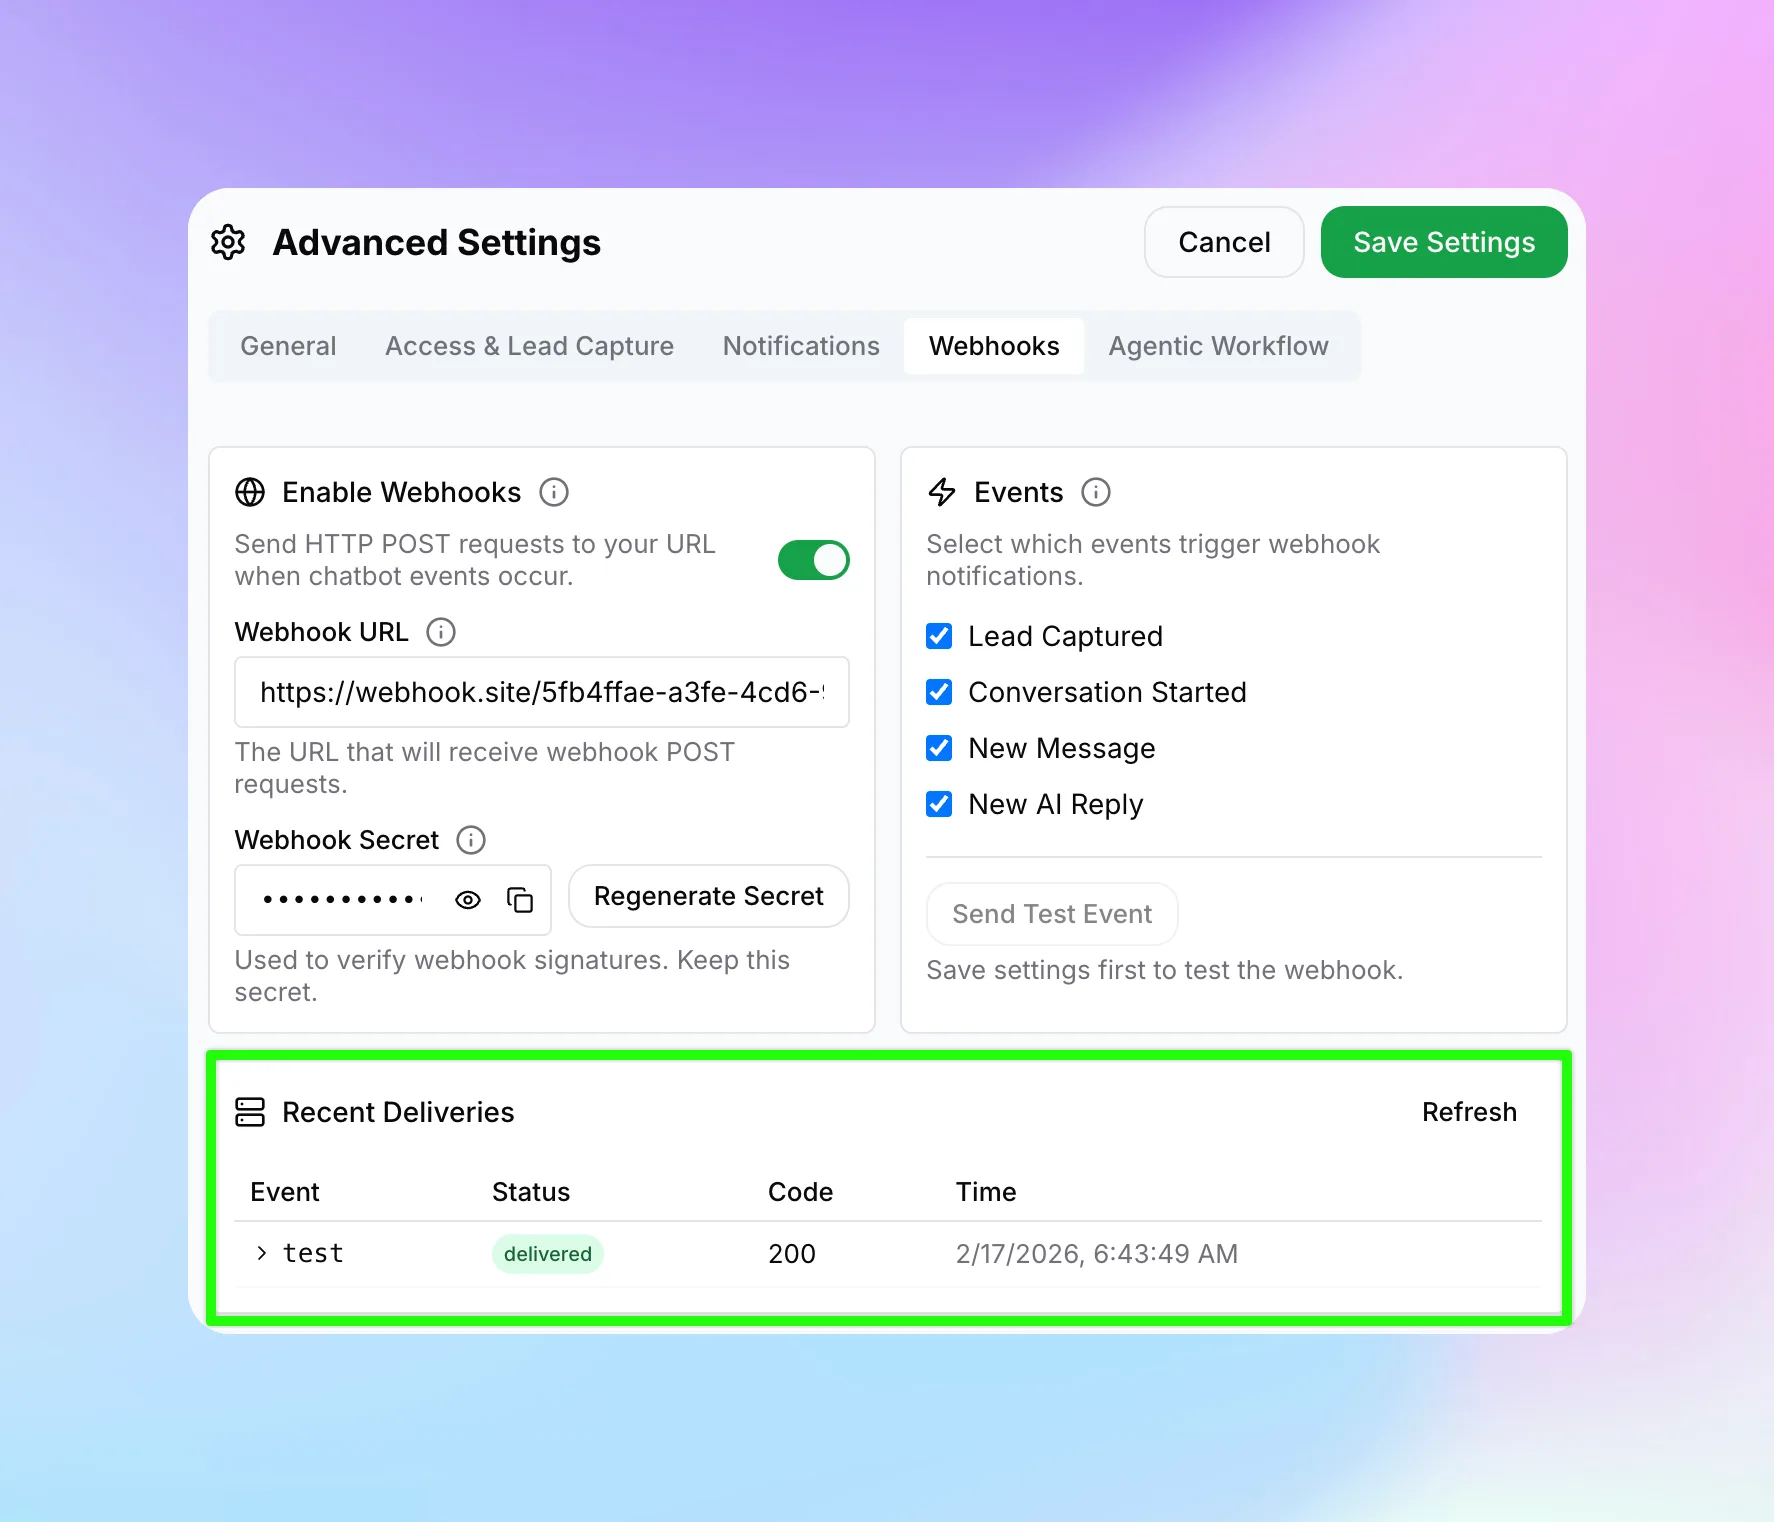Click inside the Webhook URL field
This screenshot has width=1774, height=1522.
coord(541,692)
